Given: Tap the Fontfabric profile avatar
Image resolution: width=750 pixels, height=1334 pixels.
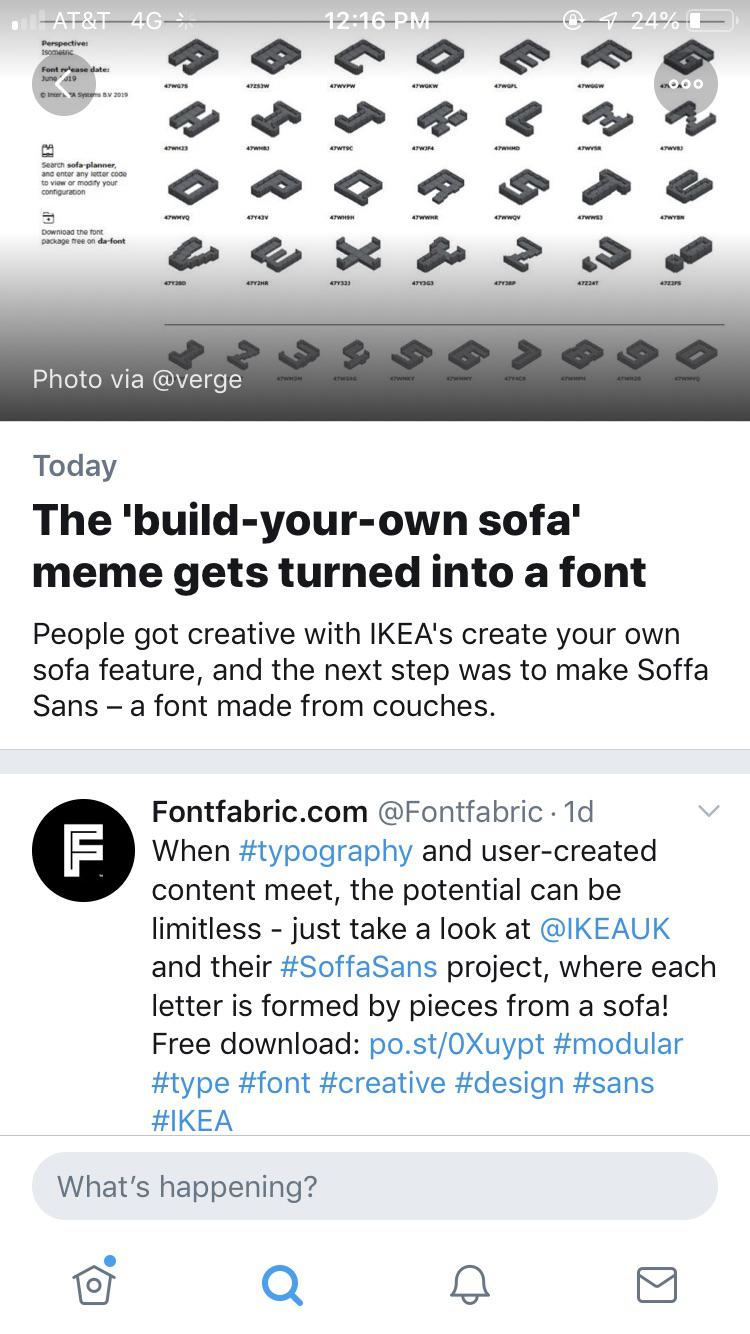Looking at the screenshot, I should [83, 850].
